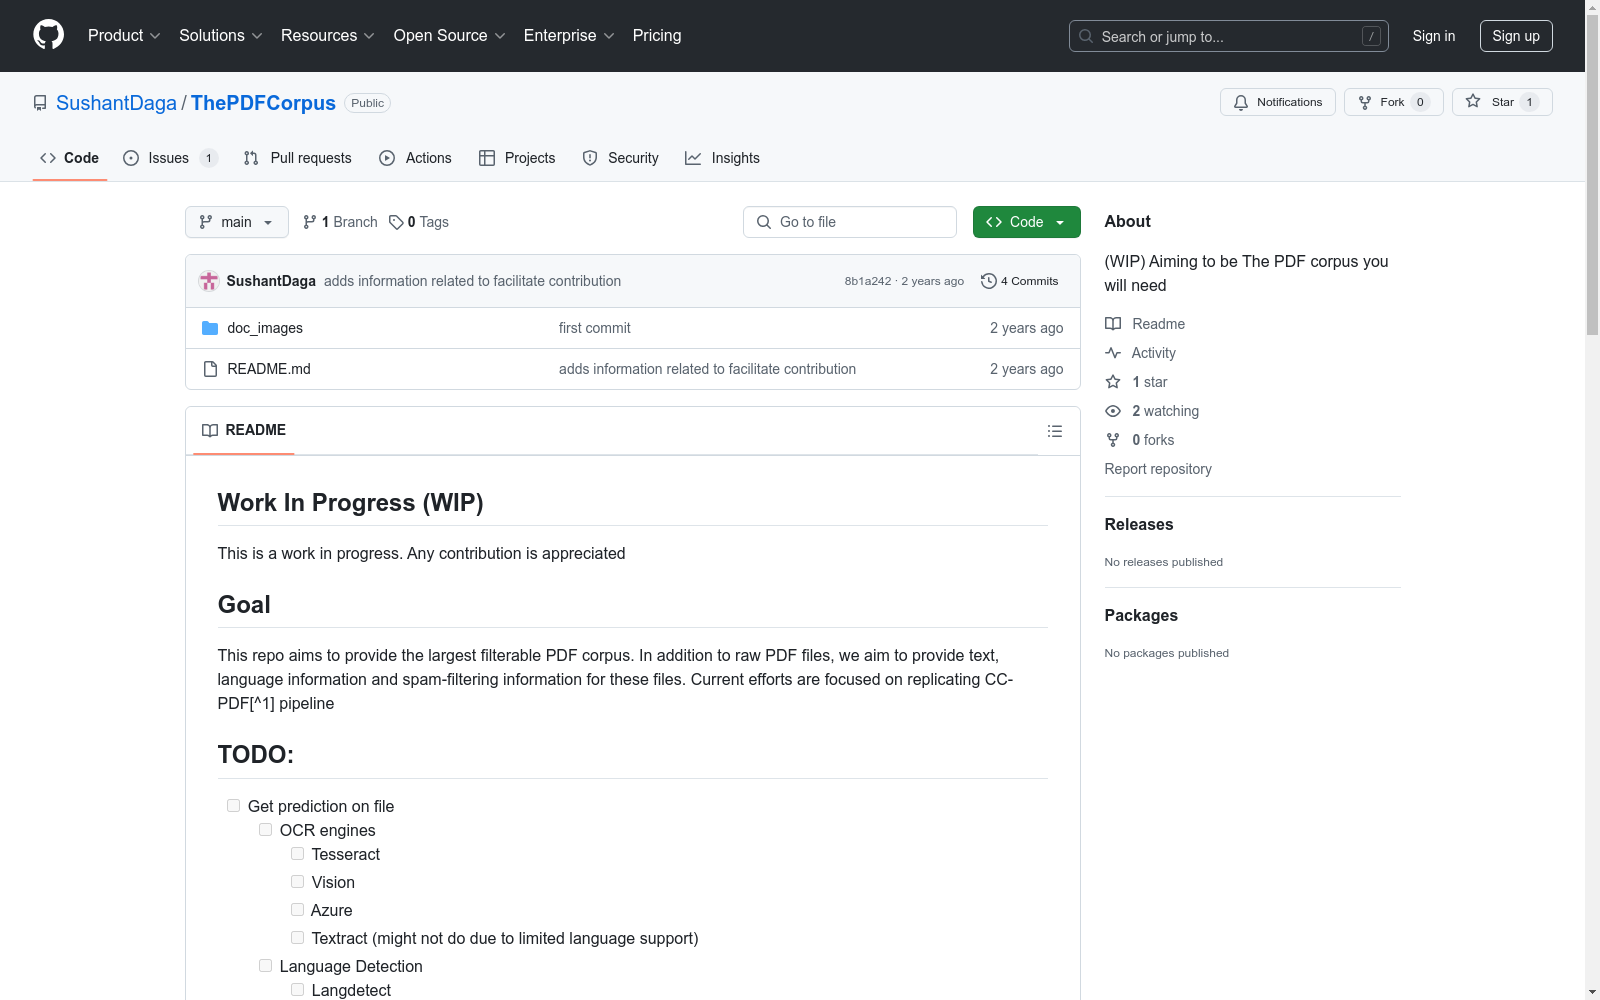Click the star icon beside 1 star
The image size is (1600, 1000).
(1113, 382)
